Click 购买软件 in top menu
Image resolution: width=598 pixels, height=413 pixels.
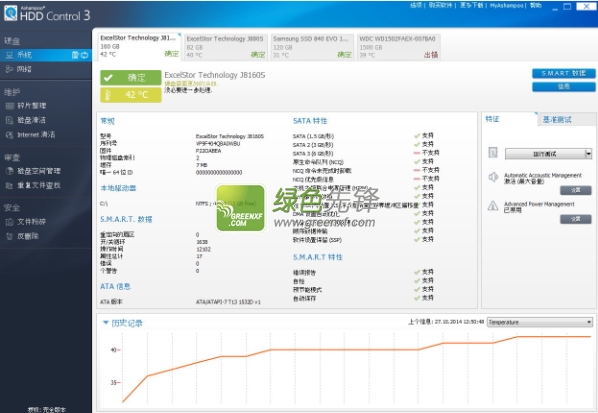click(440, 5)
